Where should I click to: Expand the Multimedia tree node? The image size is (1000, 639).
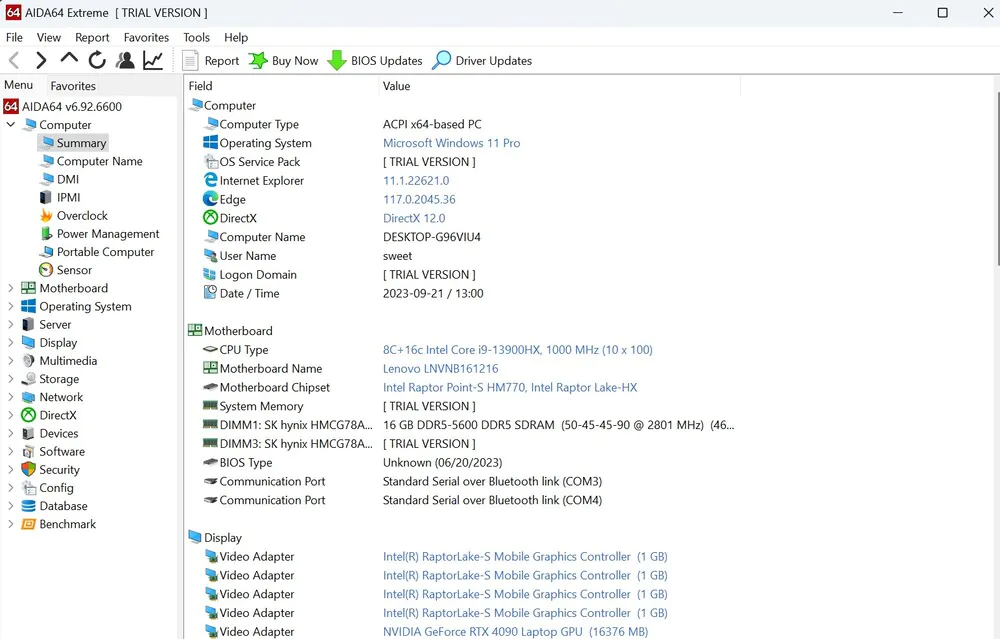tap(10, 360)
